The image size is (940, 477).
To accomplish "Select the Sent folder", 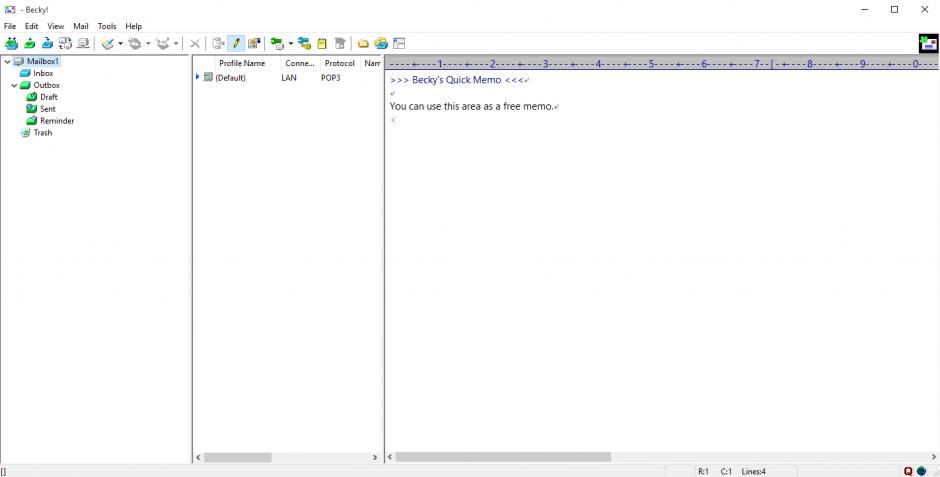I will (x=48, y=109).
